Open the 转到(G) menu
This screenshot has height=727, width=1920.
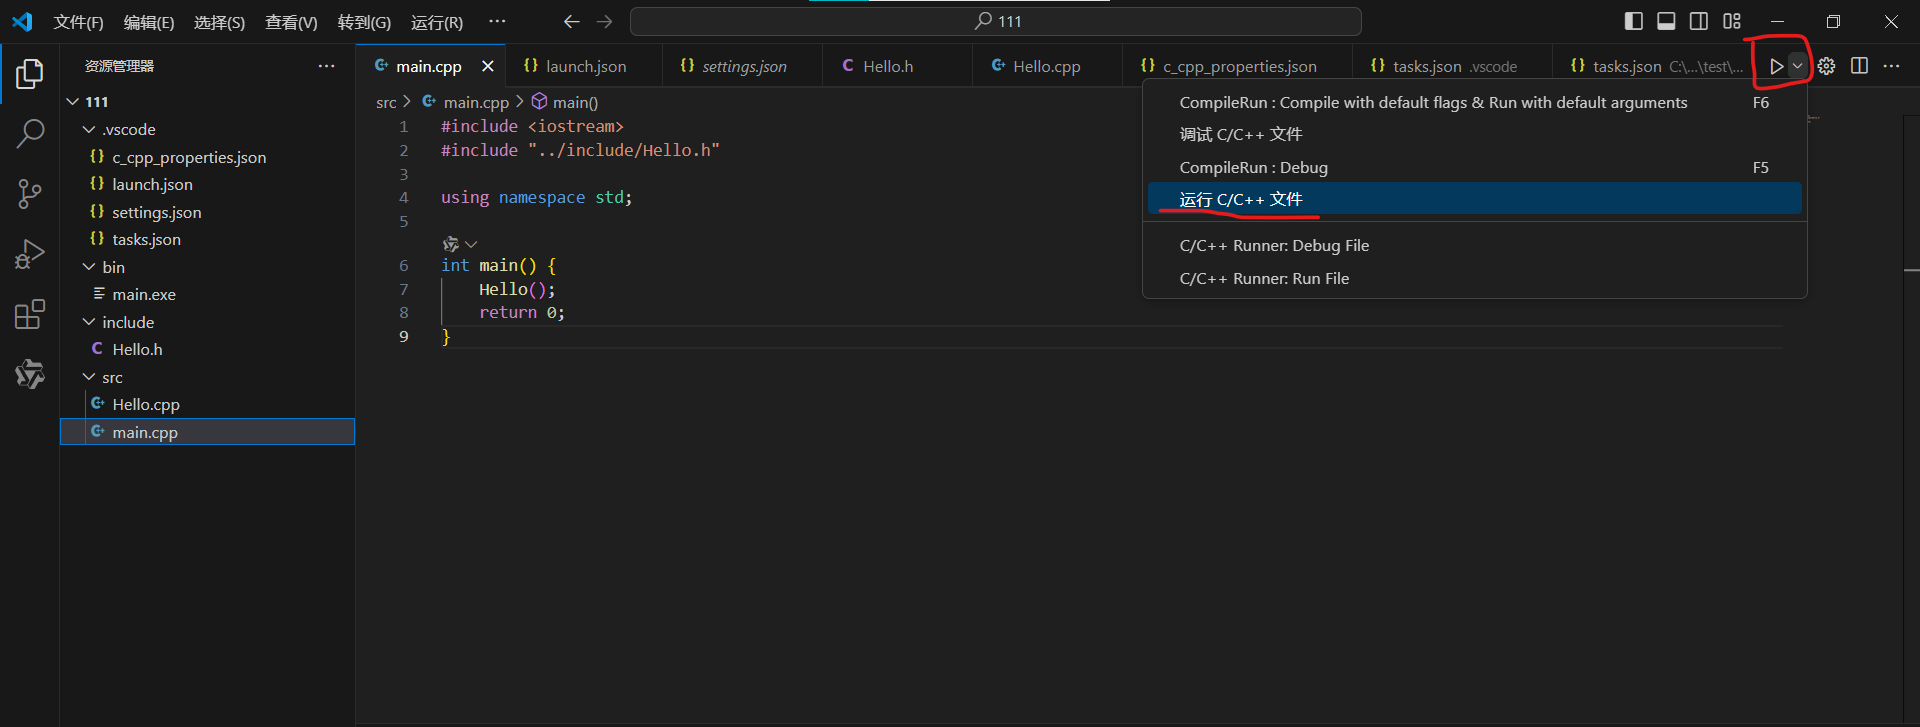click(x=364, y=22)
